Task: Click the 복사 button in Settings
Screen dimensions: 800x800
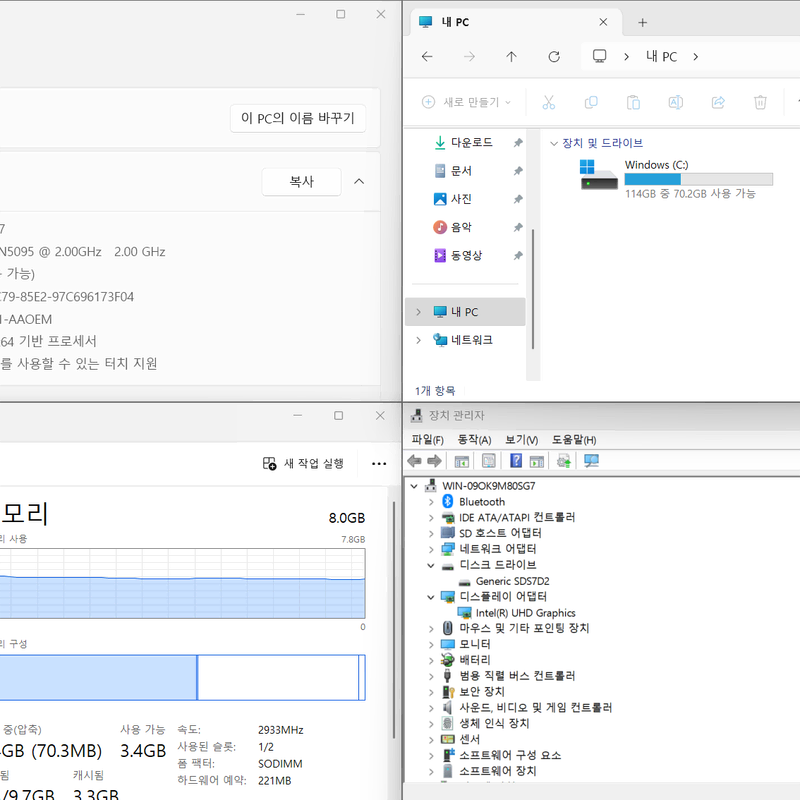Action: tap(301, 182)
